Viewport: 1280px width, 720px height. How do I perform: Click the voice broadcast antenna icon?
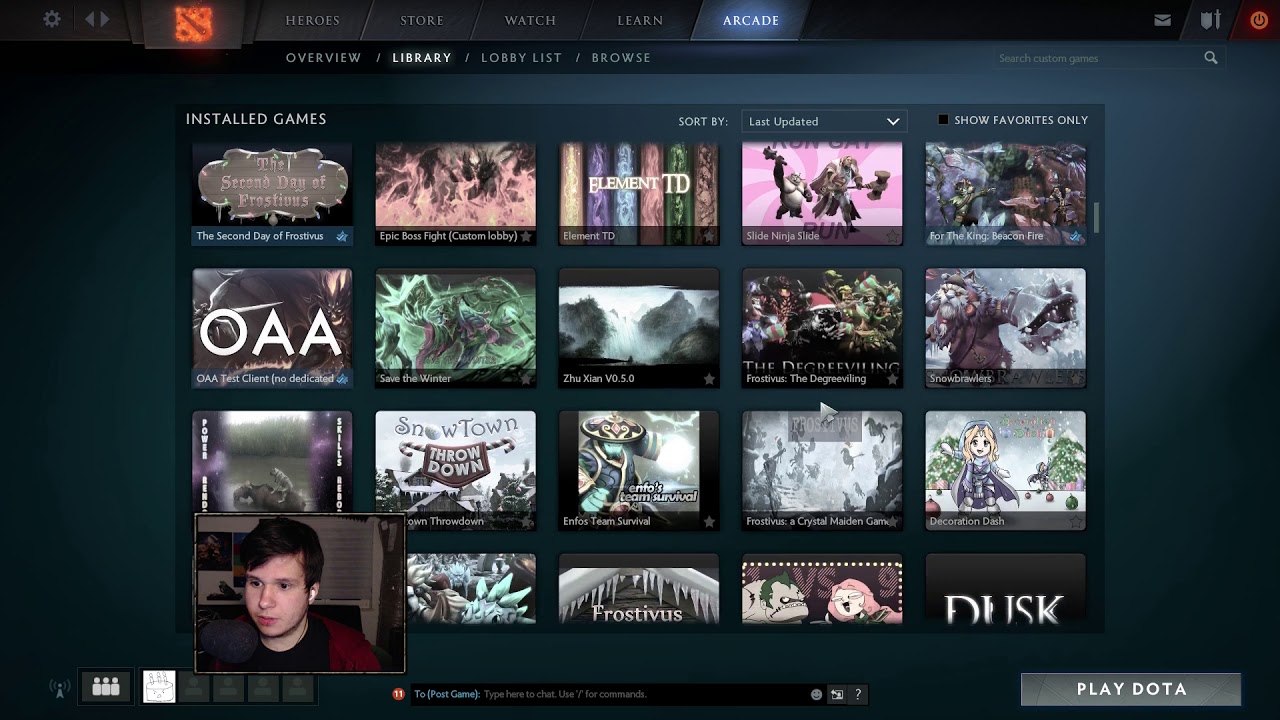click(x=60, y=688)
